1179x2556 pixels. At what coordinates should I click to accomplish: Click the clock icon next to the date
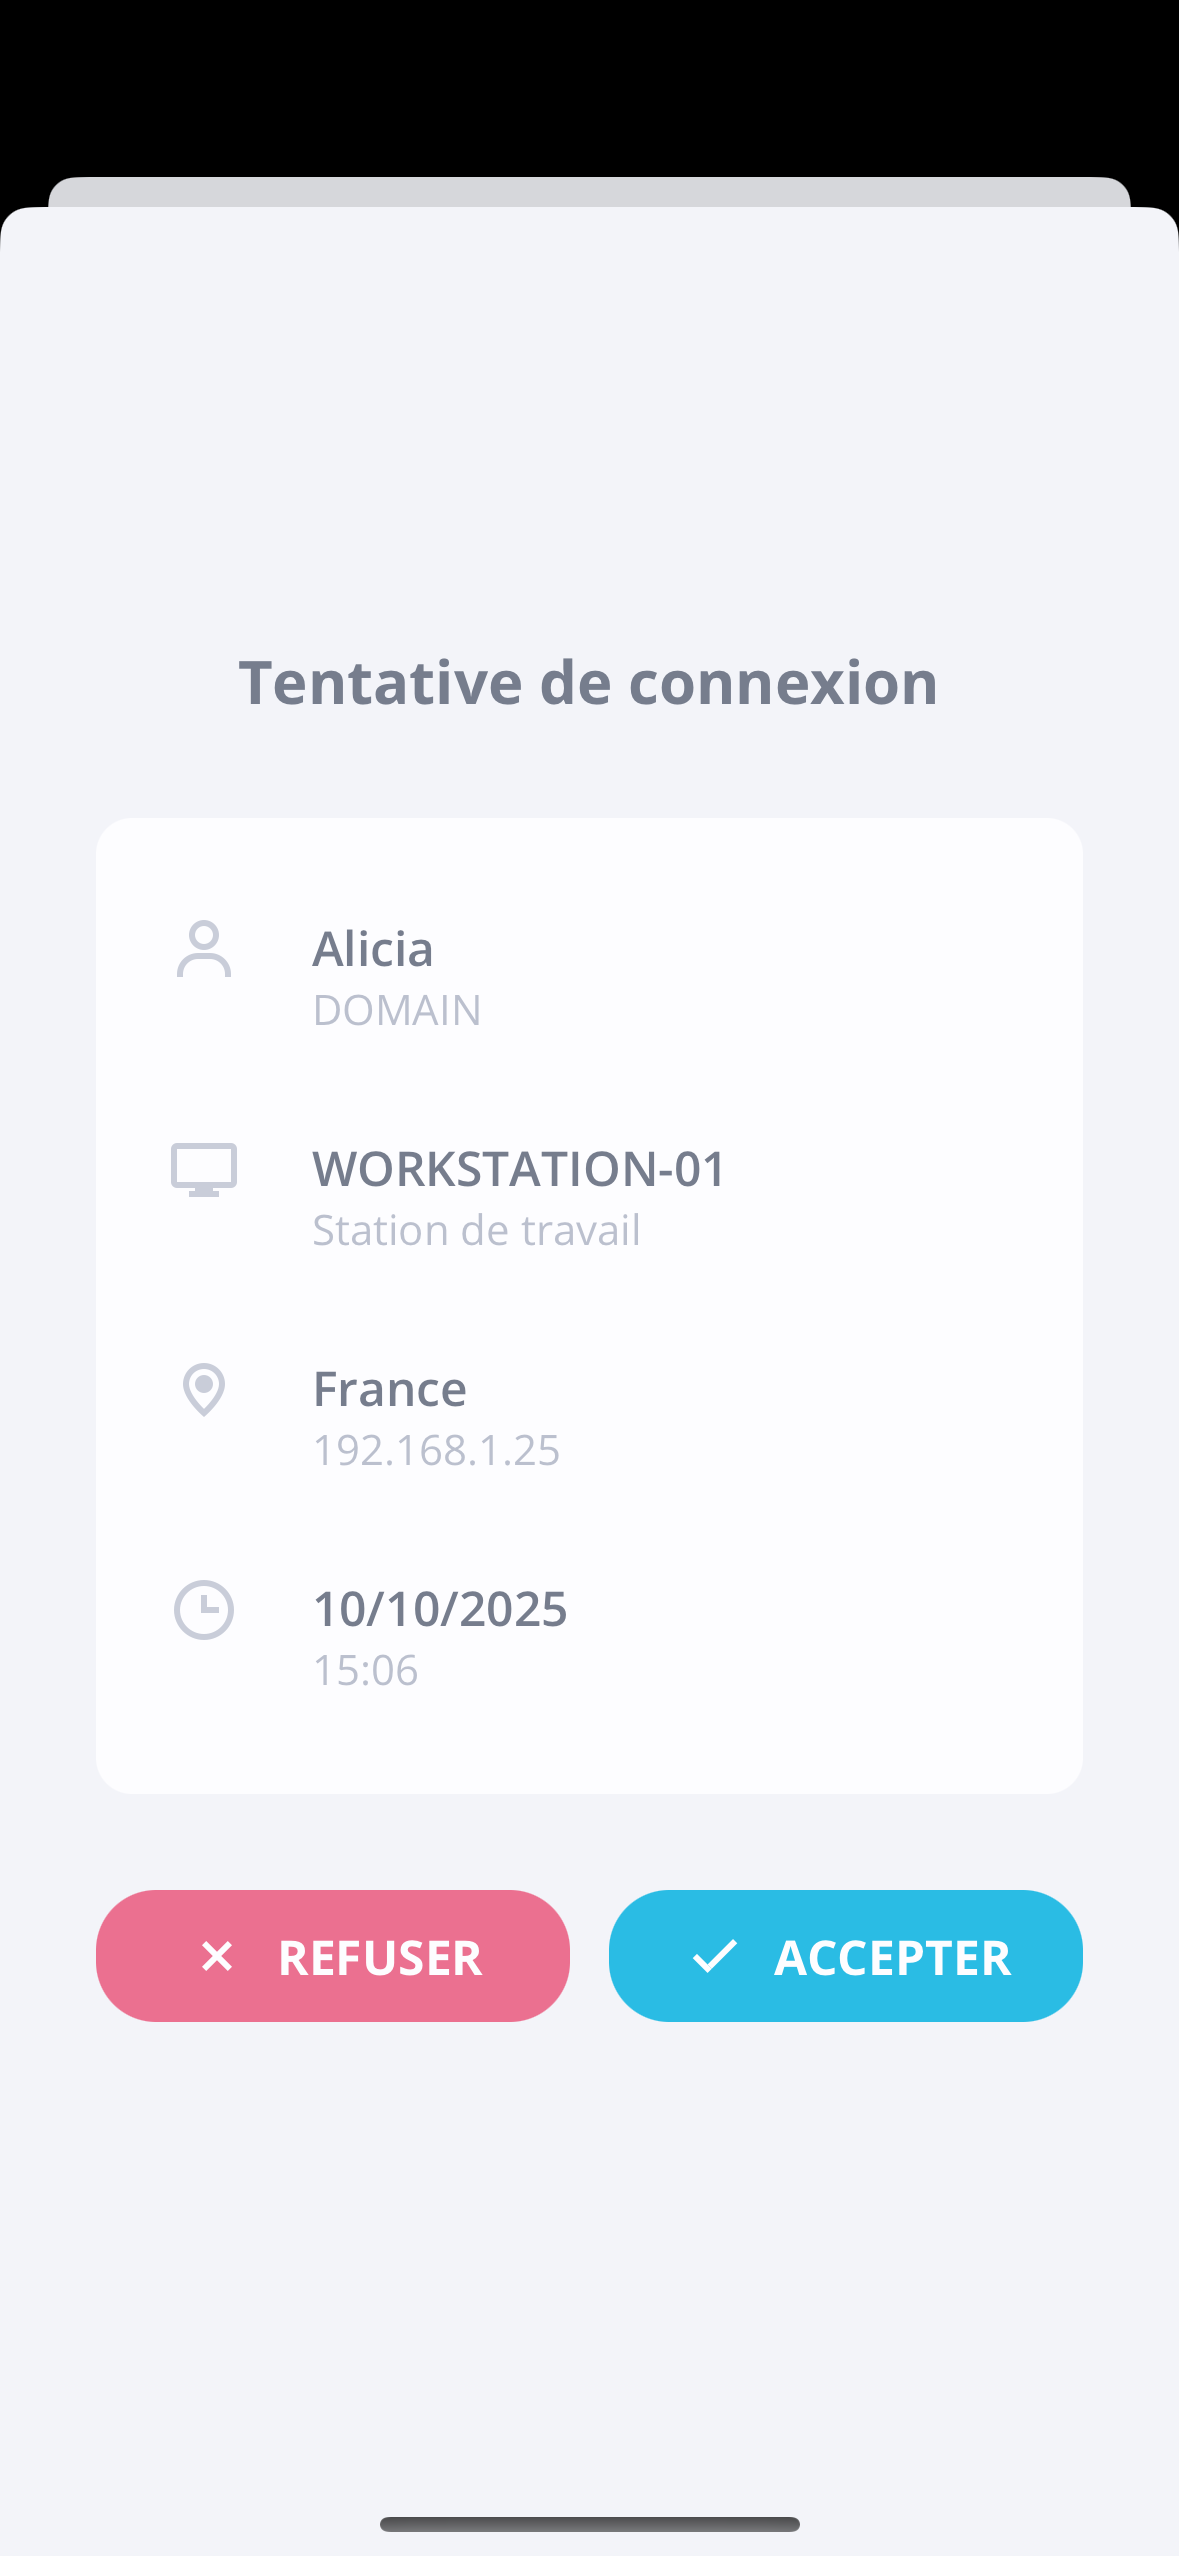204,1610
